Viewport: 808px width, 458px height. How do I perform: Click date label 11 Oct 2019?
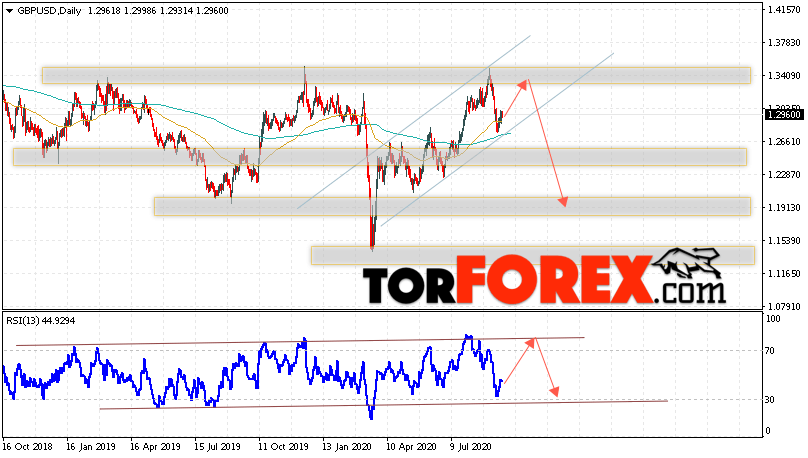[x=283, y=446]
